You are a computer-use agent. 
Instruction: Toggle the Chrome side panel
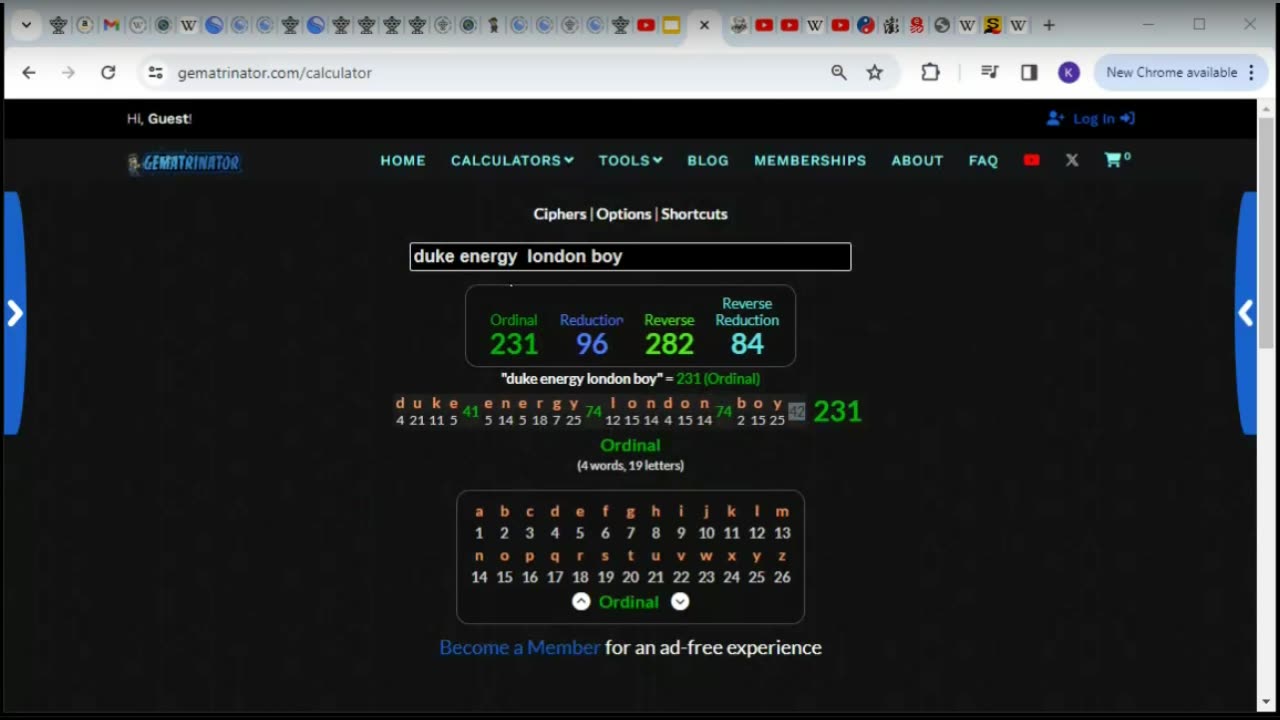[1029, 72]
